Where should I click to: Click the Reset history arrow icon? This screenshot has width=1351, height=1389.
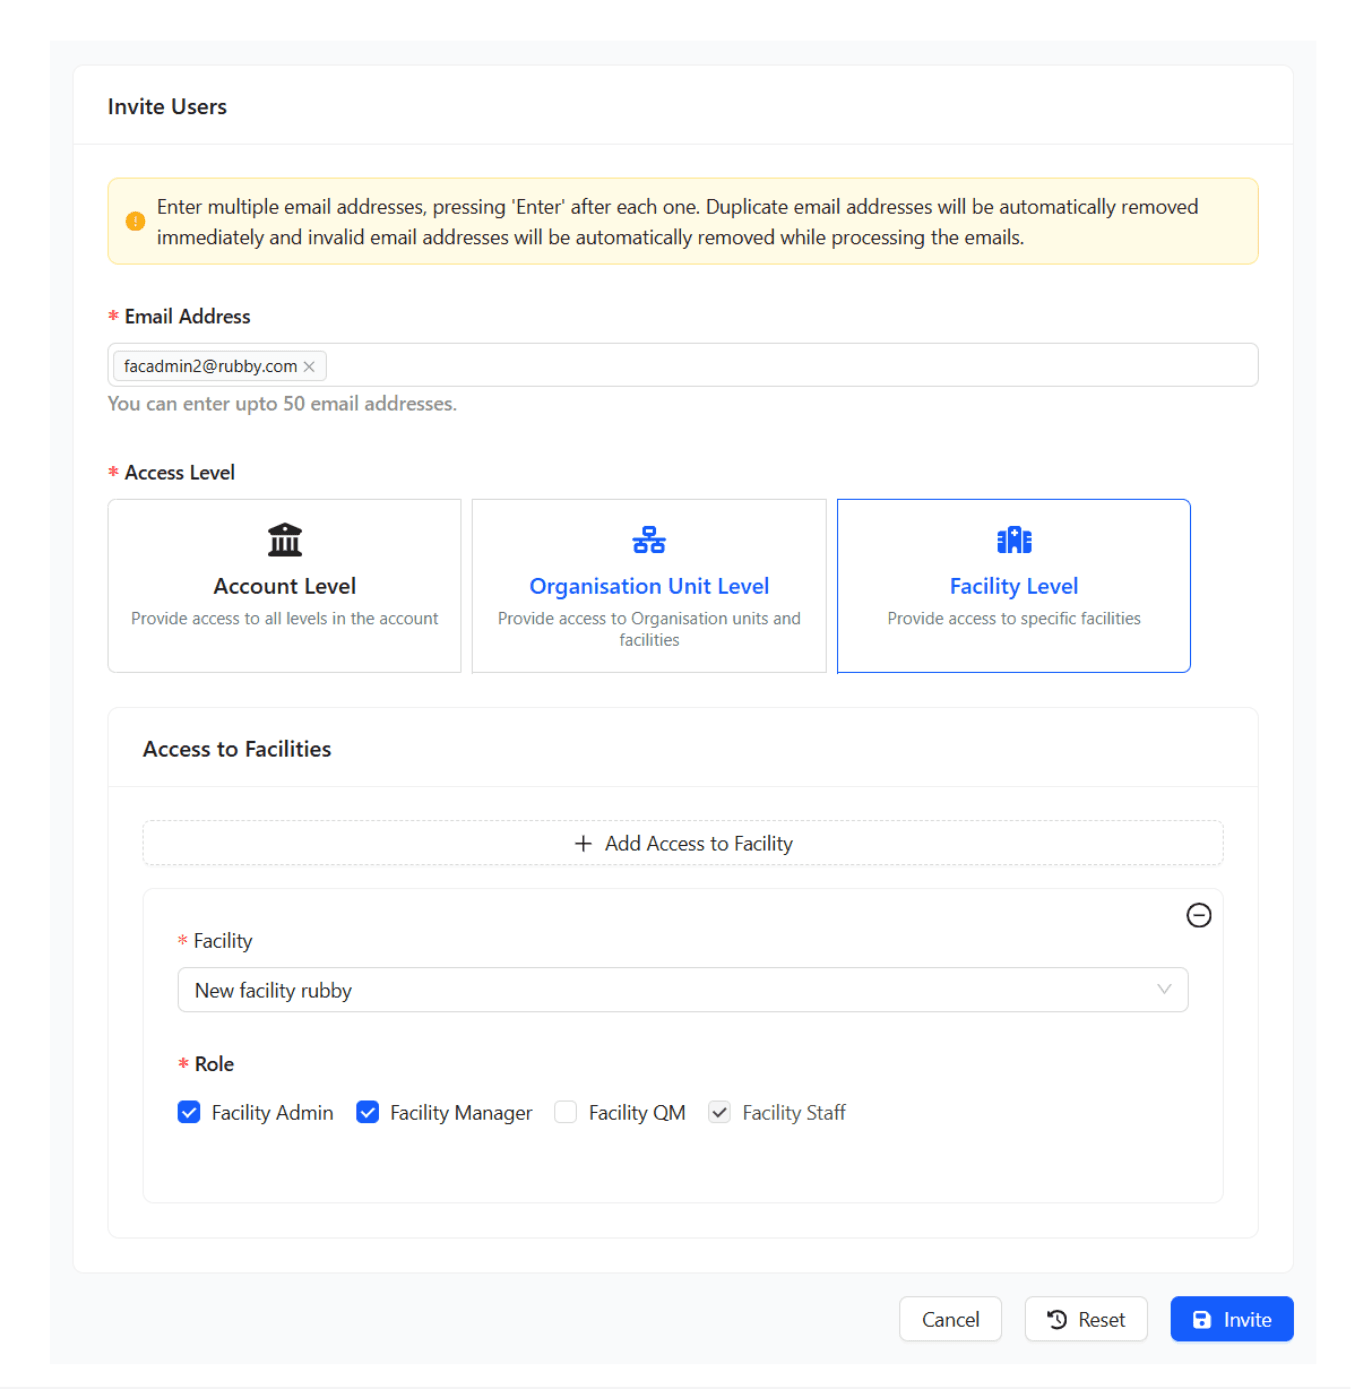coord(1057,1320)
